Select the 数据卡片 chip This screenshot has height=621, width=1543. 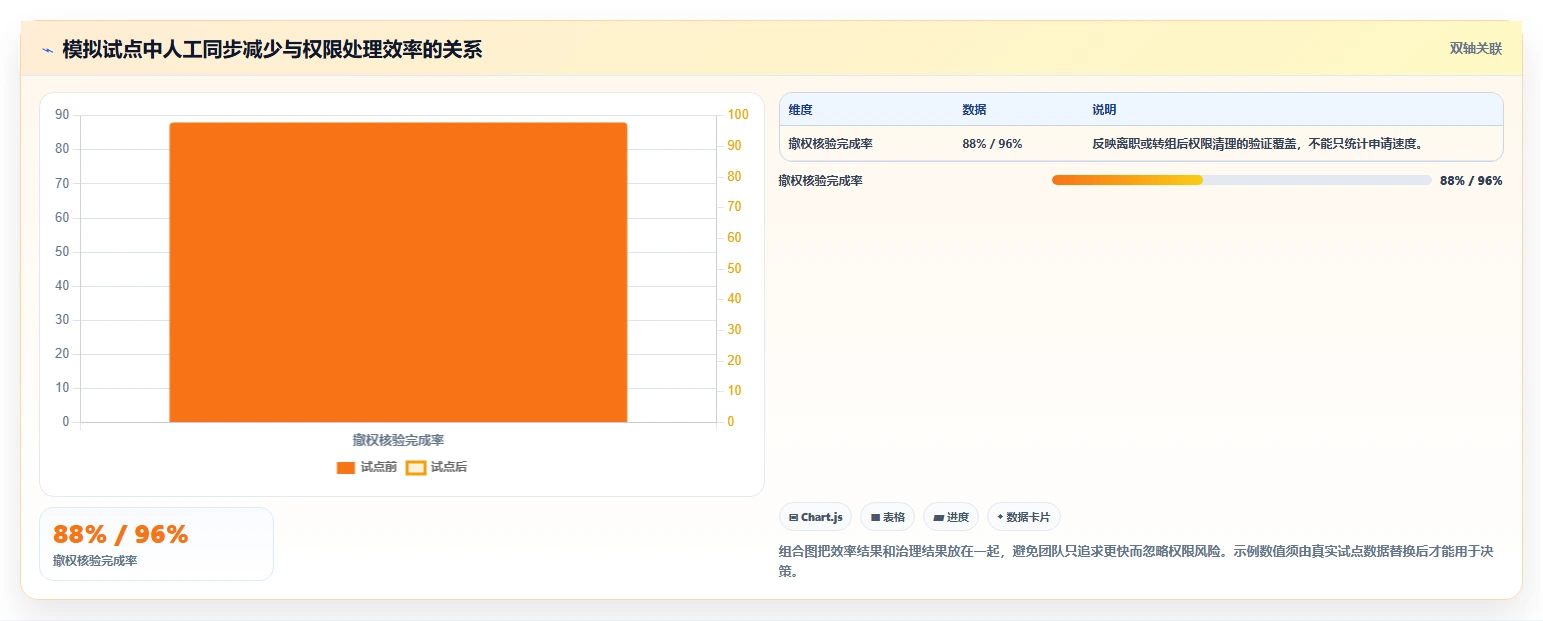point(1023,517)
